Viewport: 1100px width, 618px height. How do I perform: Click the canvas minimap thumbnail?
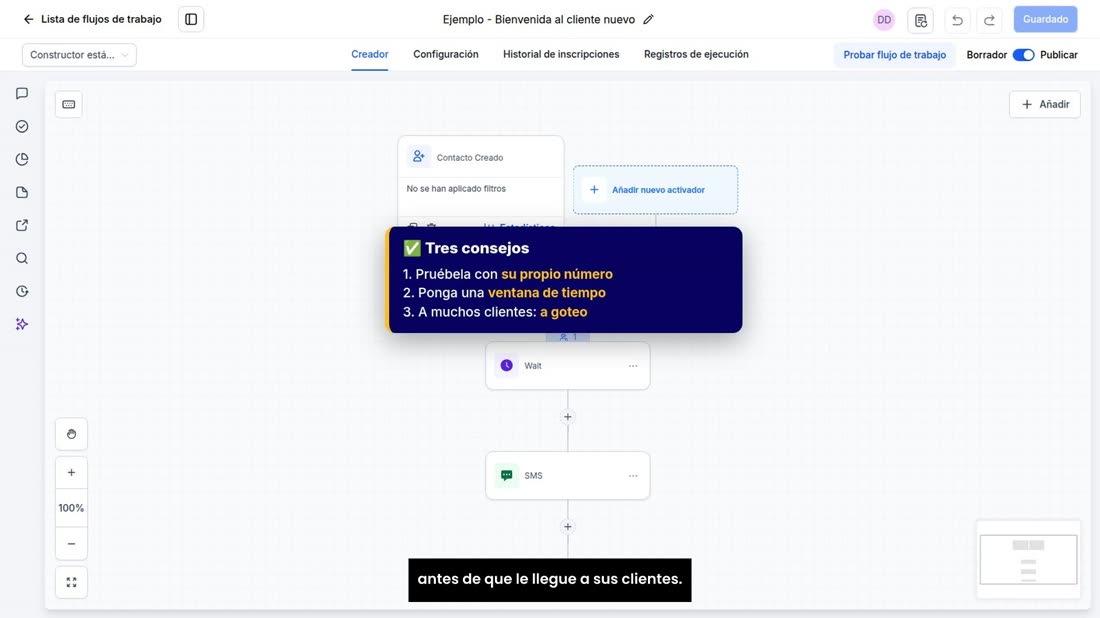coord(1028,559)
